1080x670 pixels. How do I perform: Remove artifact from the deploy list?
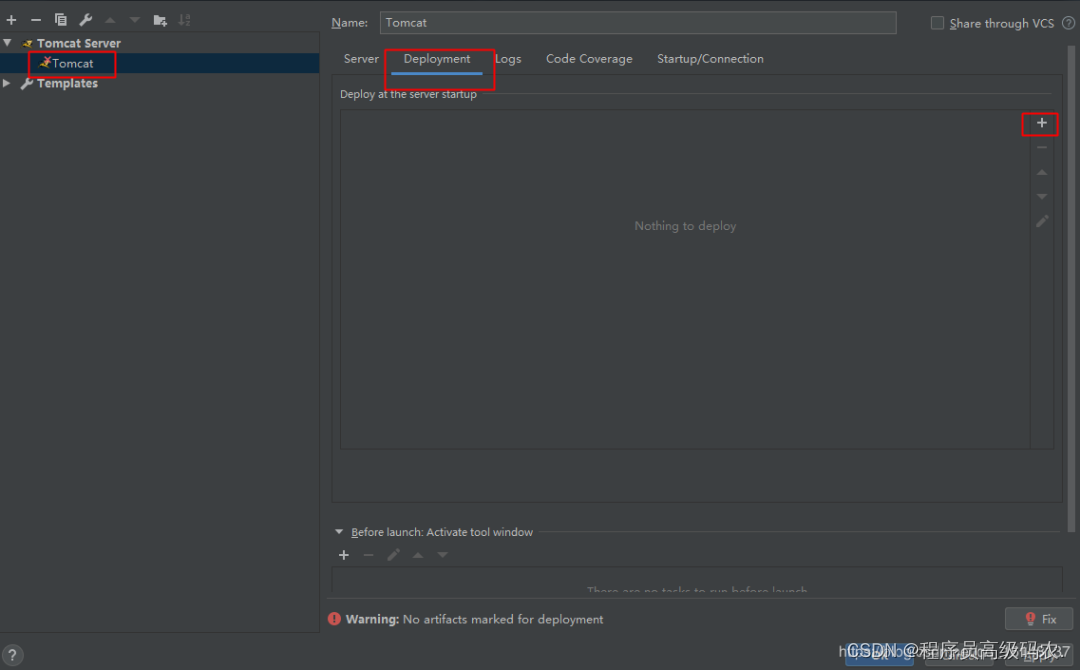coord(1041,147)
